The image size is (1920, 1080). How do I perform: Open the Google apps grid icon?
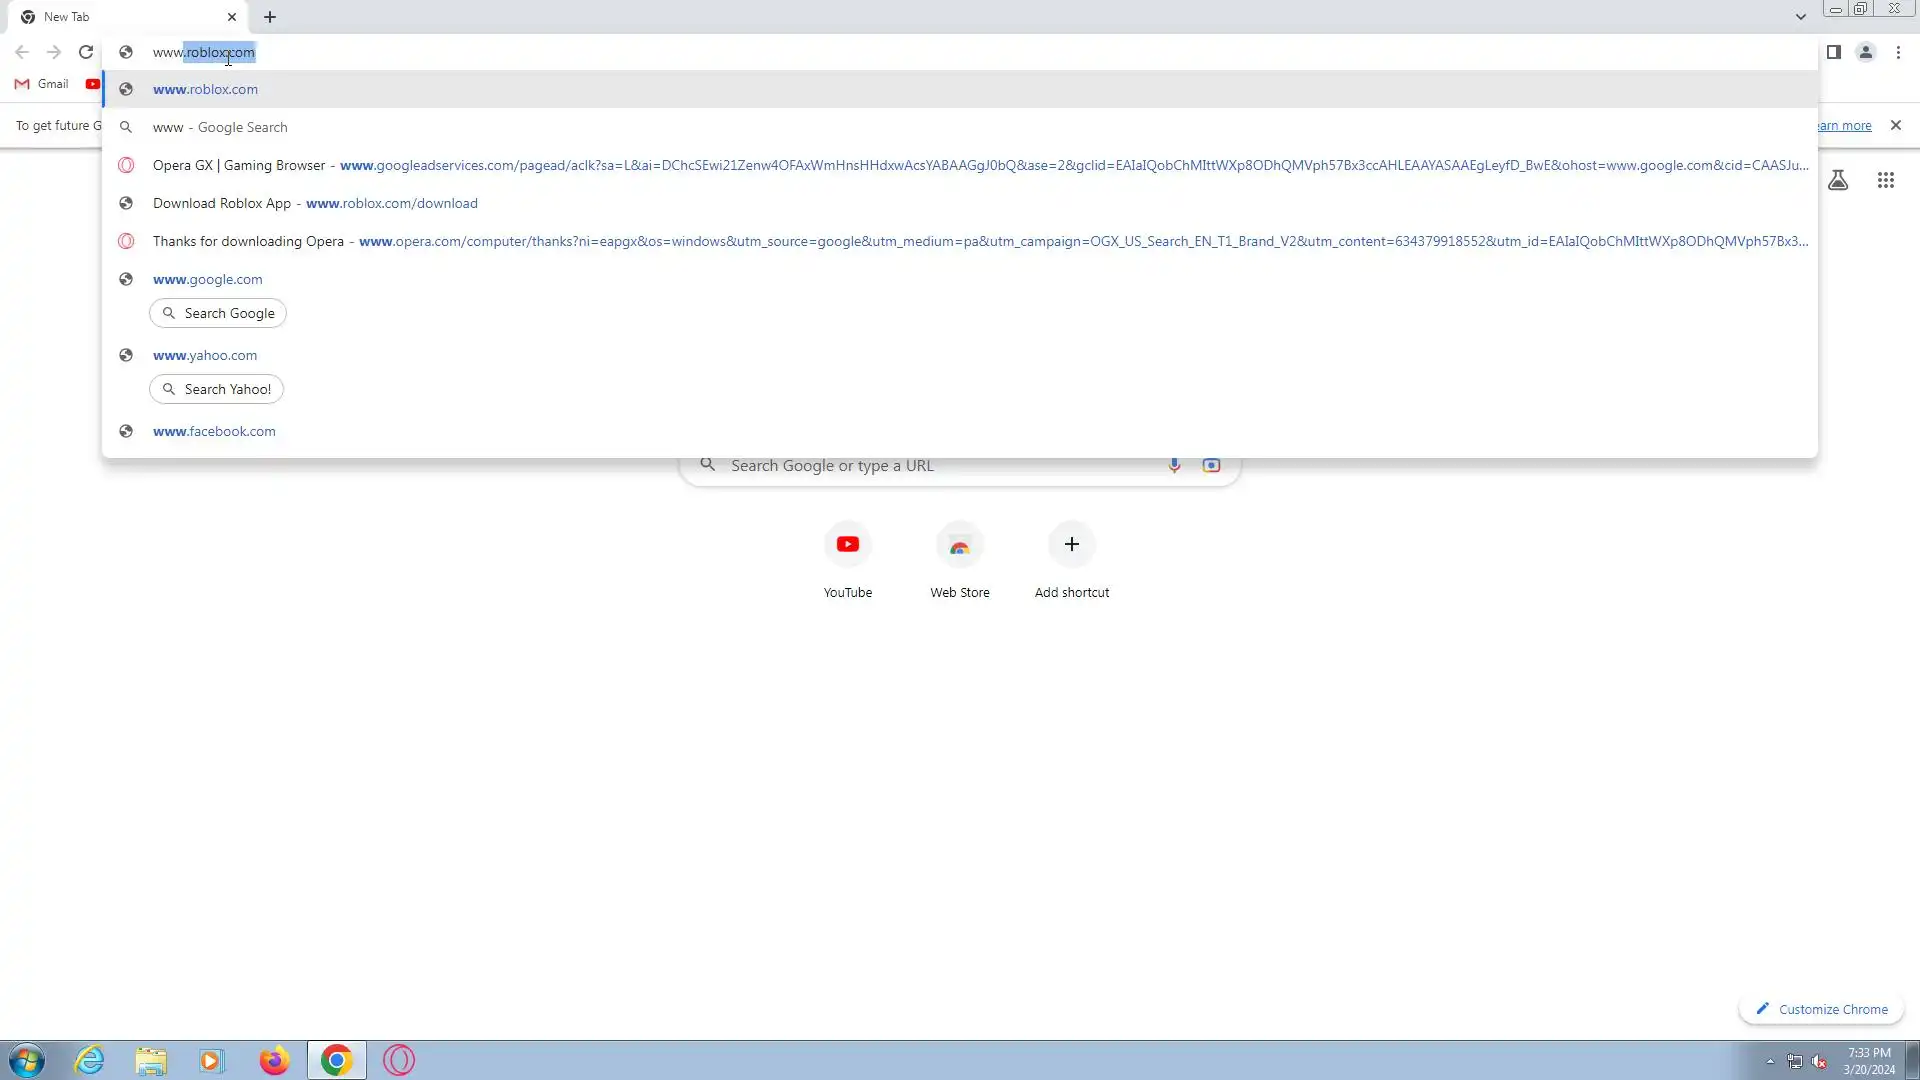(1885, 180)
